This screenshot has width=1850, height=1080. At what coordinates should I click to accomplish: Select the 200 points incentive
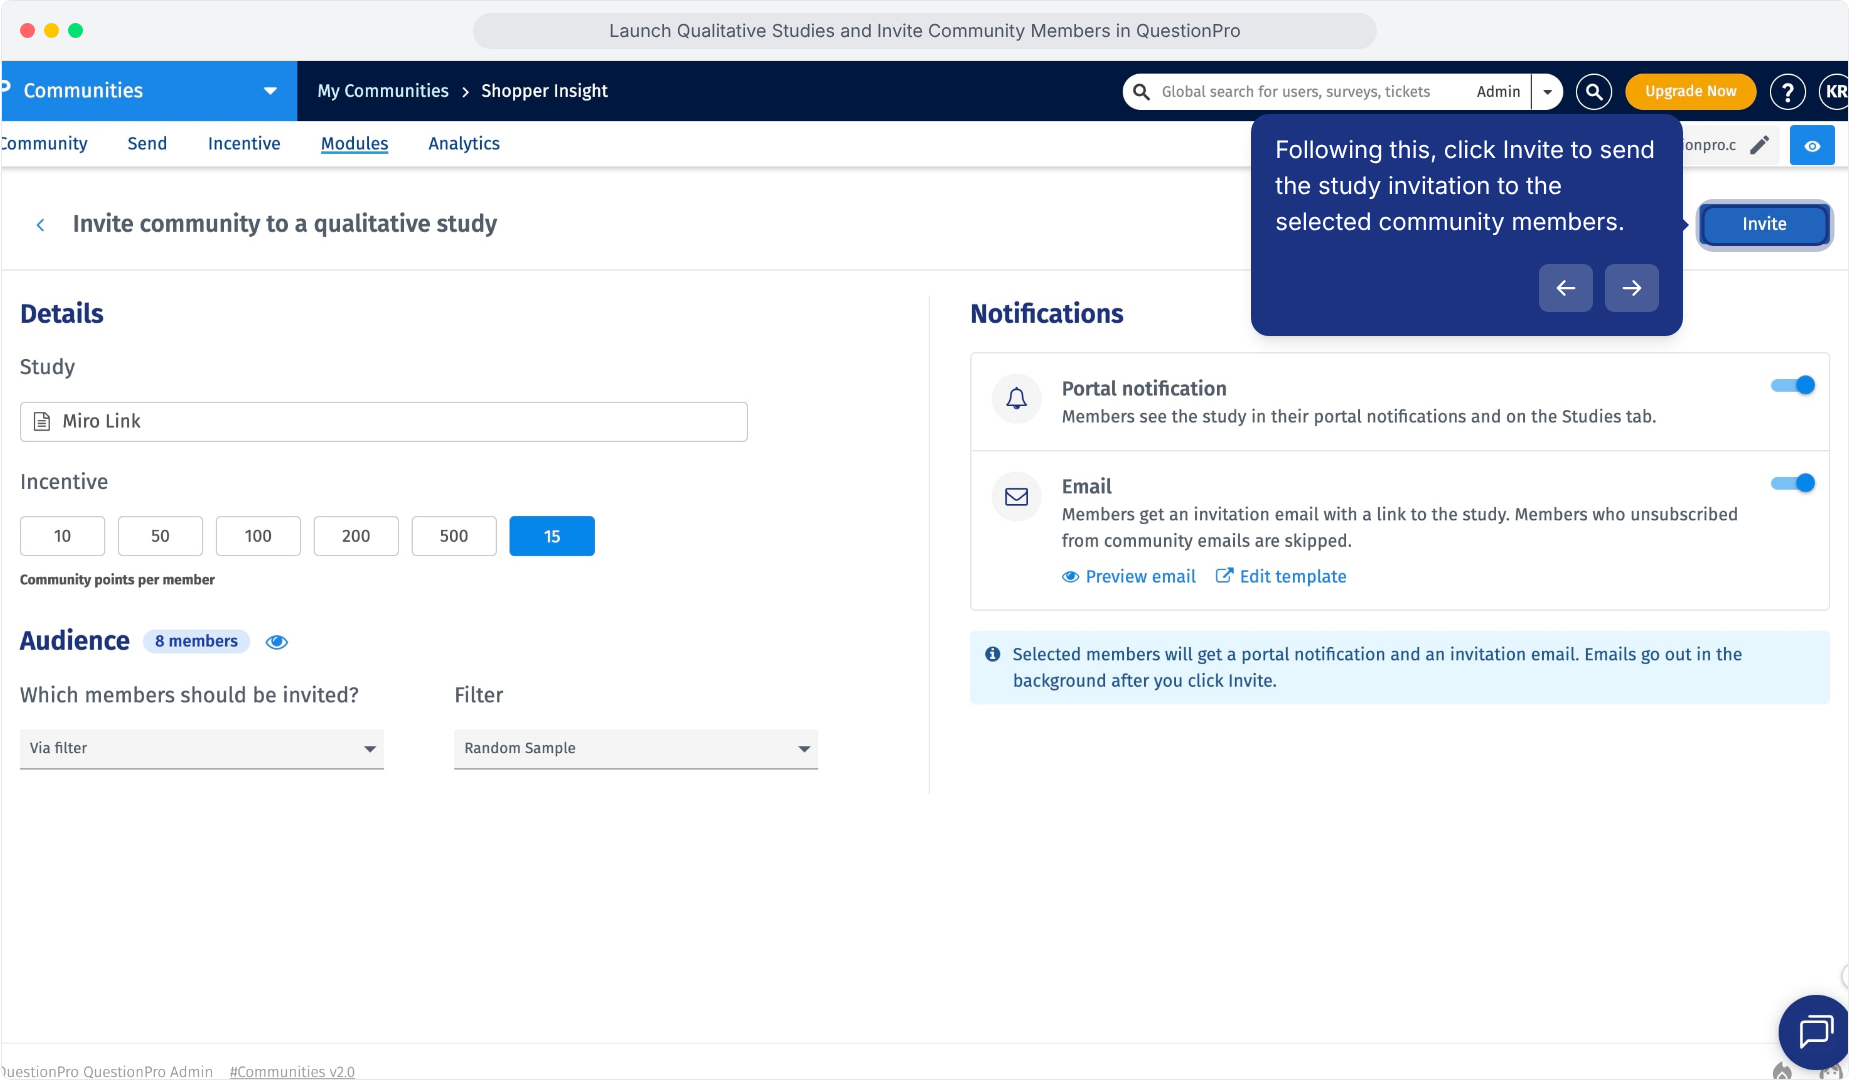pyautogui.click(x=356, y=537)
